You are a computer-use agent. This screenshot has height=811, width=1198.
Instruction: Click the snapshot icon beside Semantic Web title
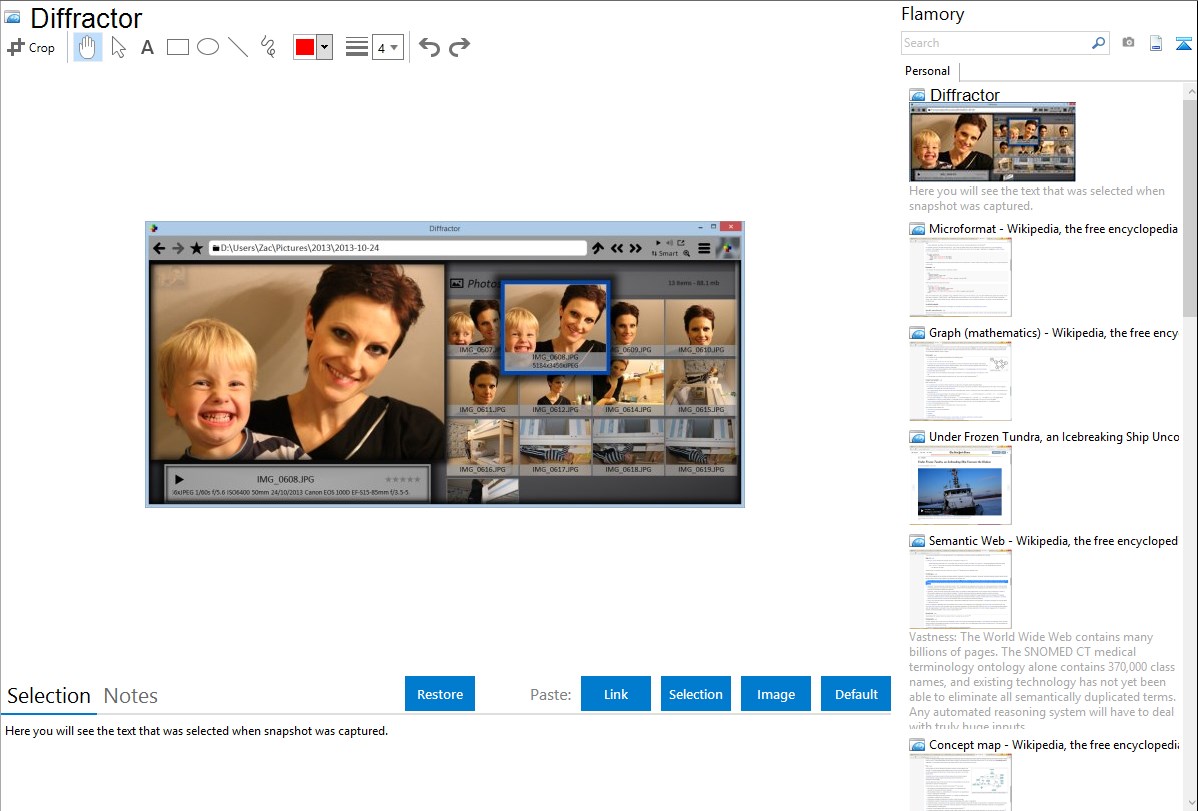917,541
